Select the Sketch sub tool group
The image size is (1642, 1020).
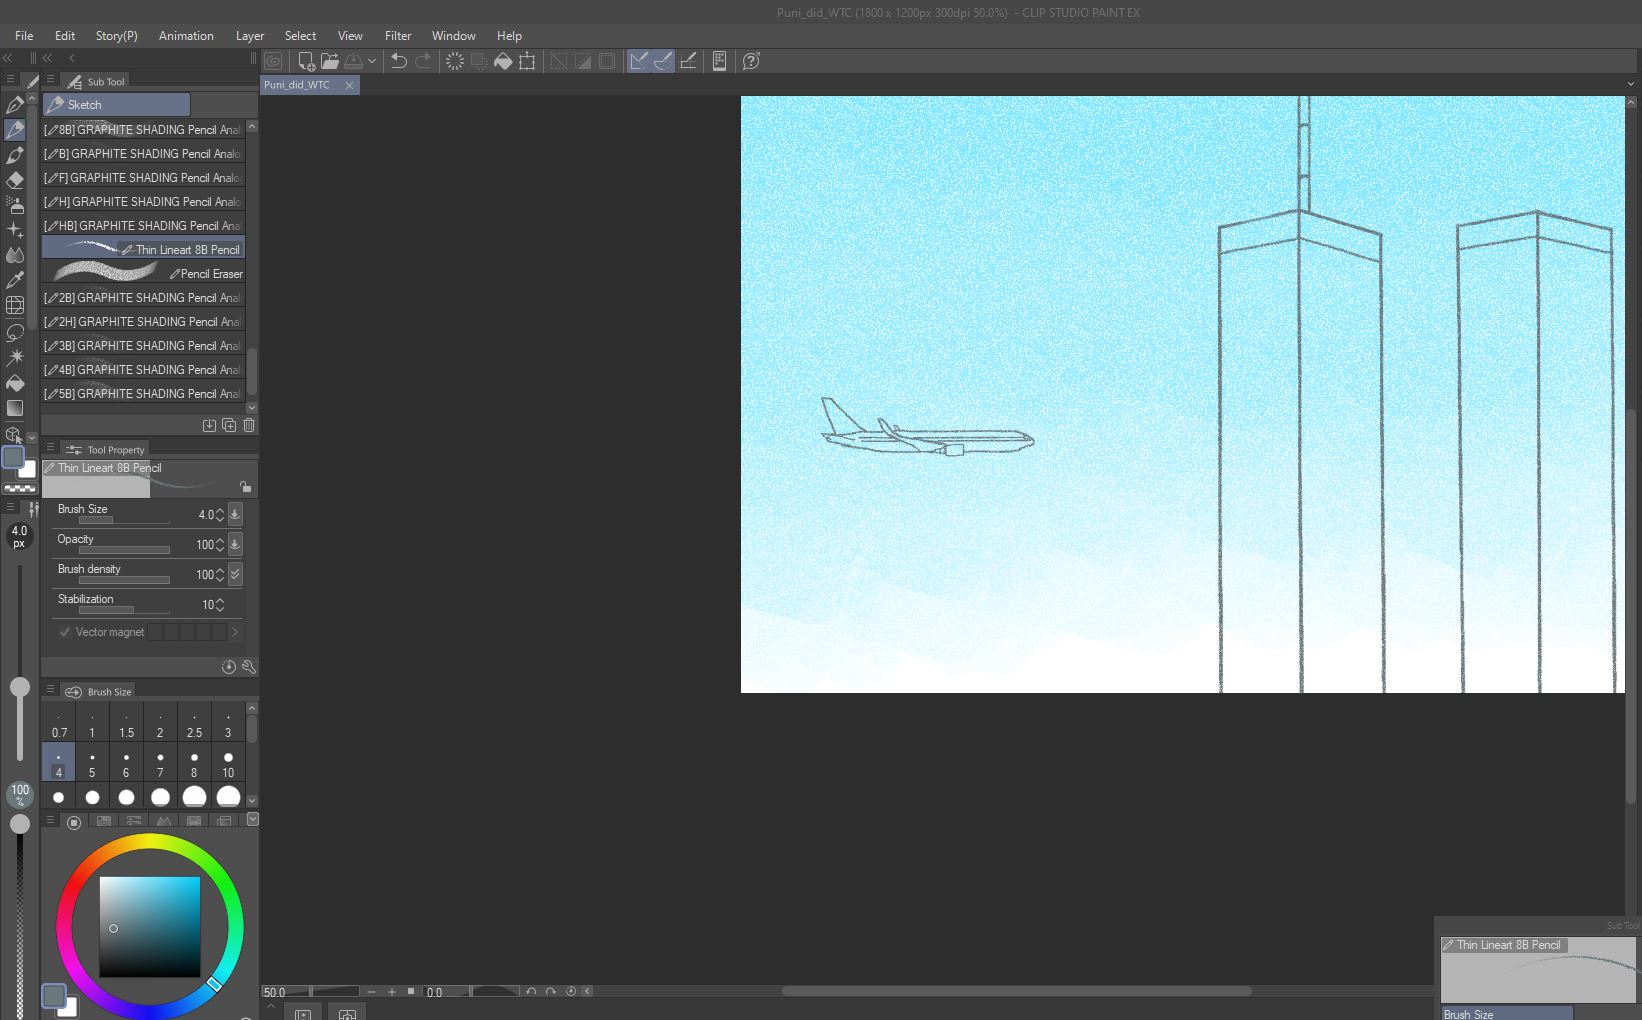116,104
